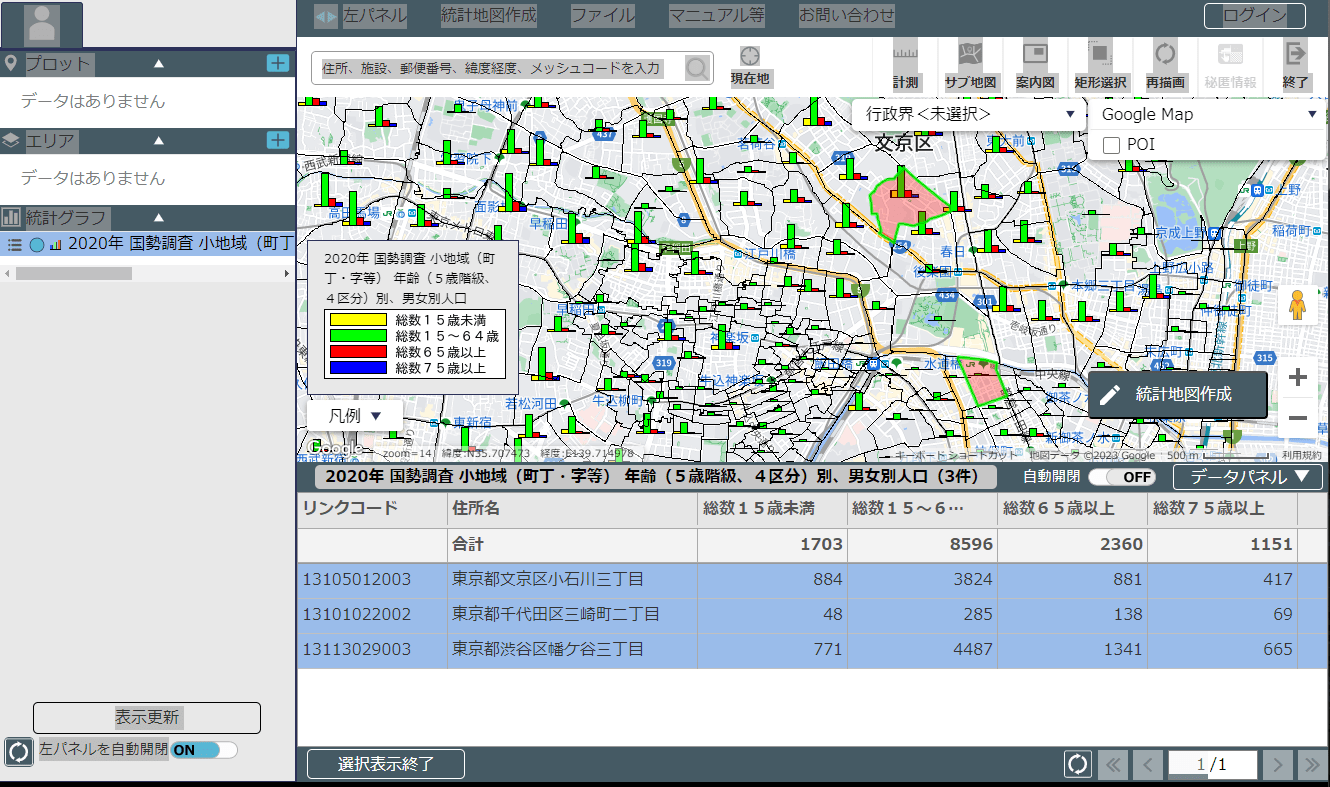Expand the 凡例 legend dropdown
The height and width of the screenshot is (787, 1330).
click(x=355, y=415)
